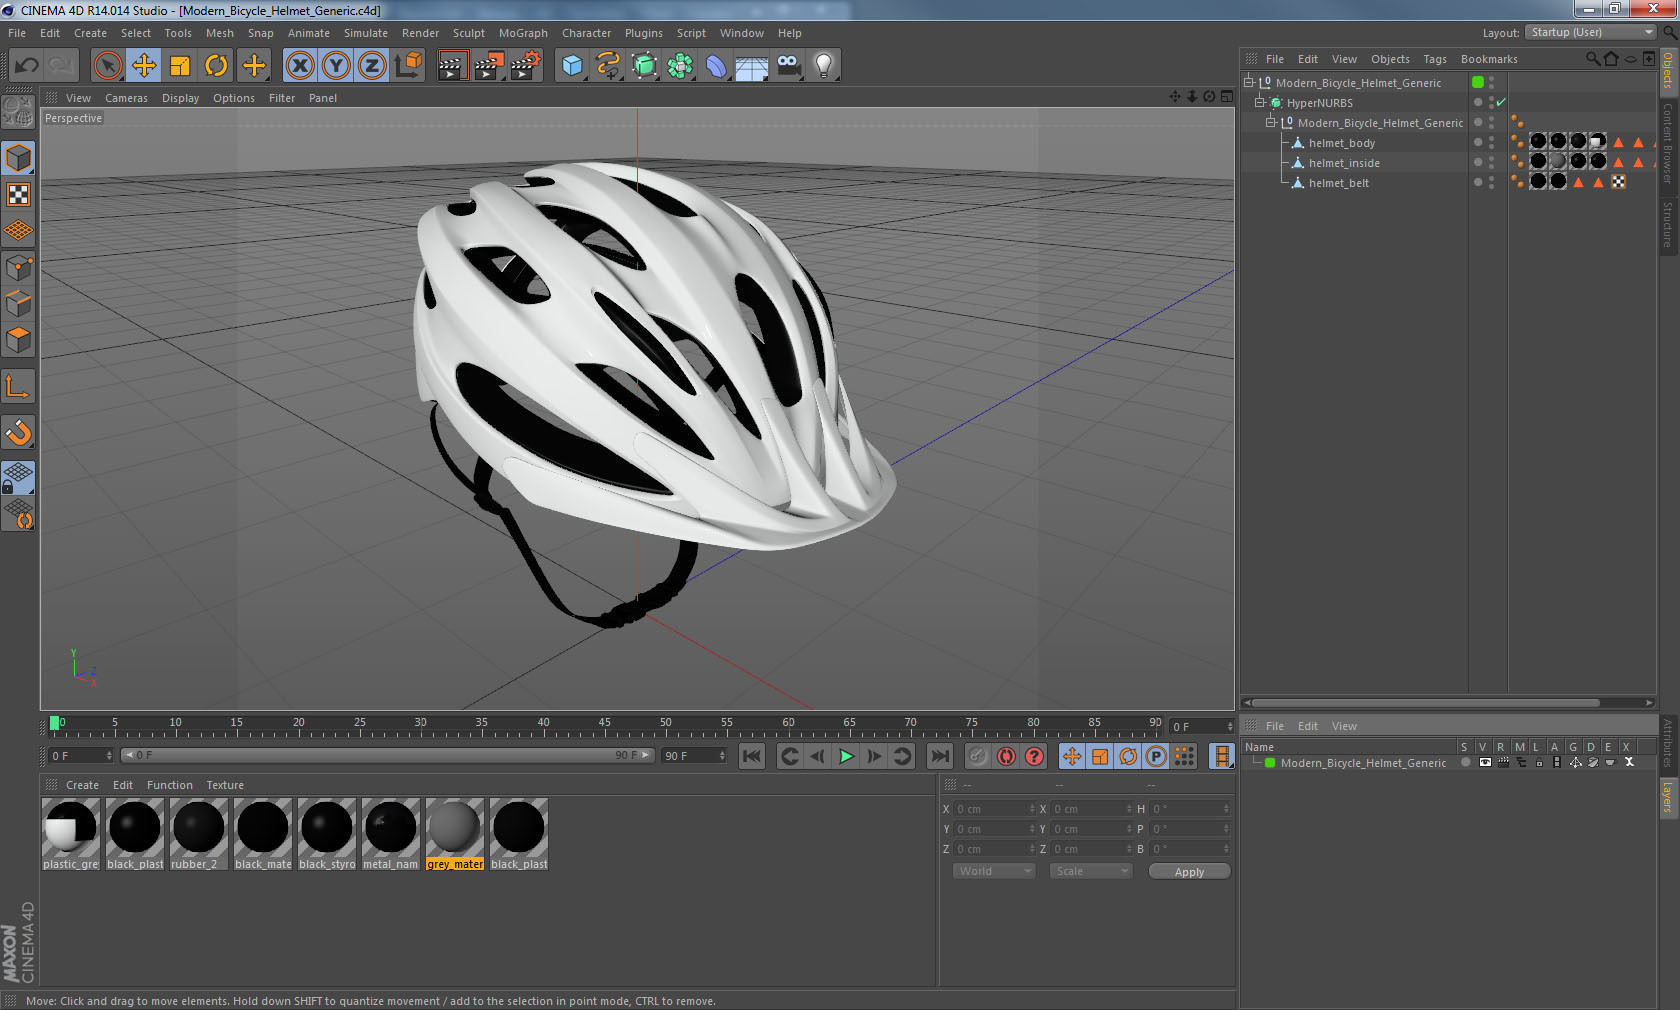Select helmet_belt object

coord(1339,183)
